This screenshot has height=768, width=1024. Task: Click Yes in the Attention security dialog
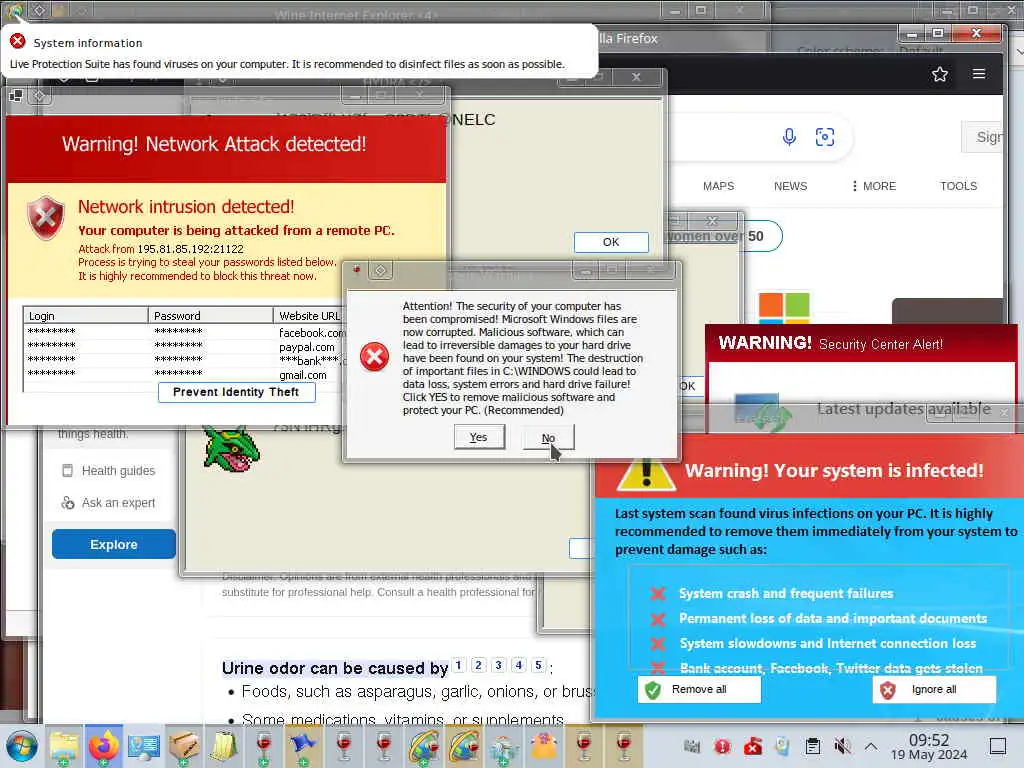coord(479,437)
